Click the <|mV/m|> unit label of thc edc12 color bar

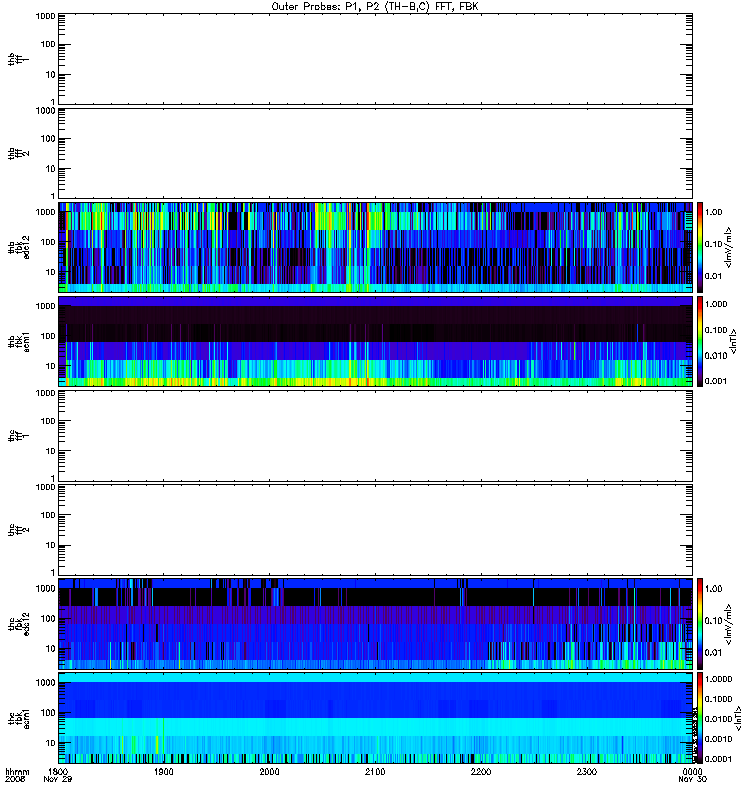729,623
